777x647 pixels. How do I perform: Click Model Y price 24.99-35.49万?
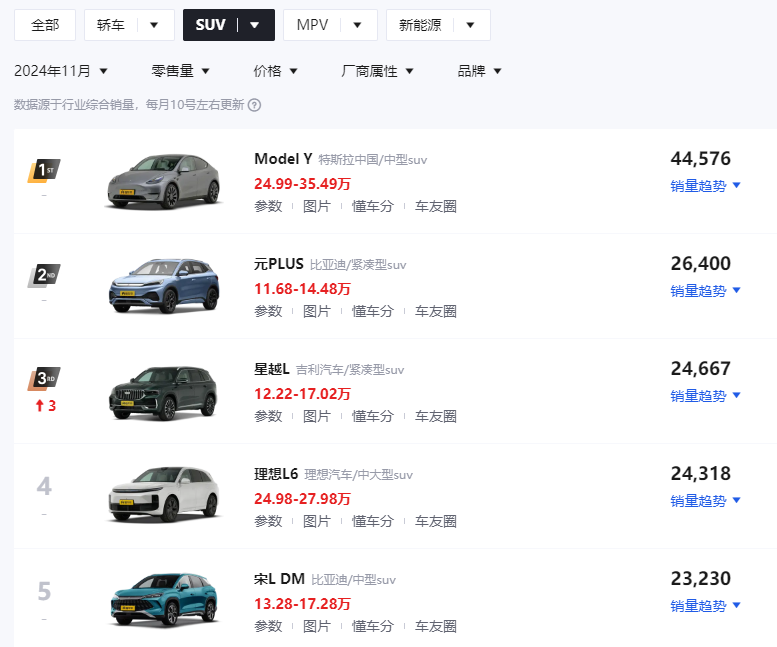click(302, 184)
